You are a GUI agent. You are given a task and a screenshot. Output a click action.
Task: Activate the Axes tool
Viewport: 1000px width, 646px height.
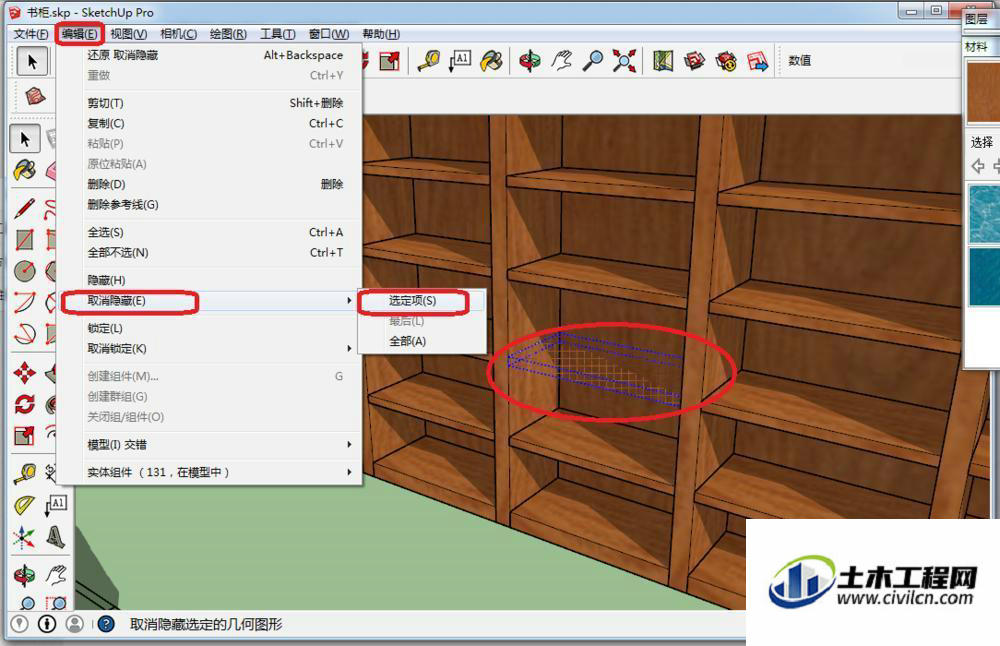[x=25, y=537]
